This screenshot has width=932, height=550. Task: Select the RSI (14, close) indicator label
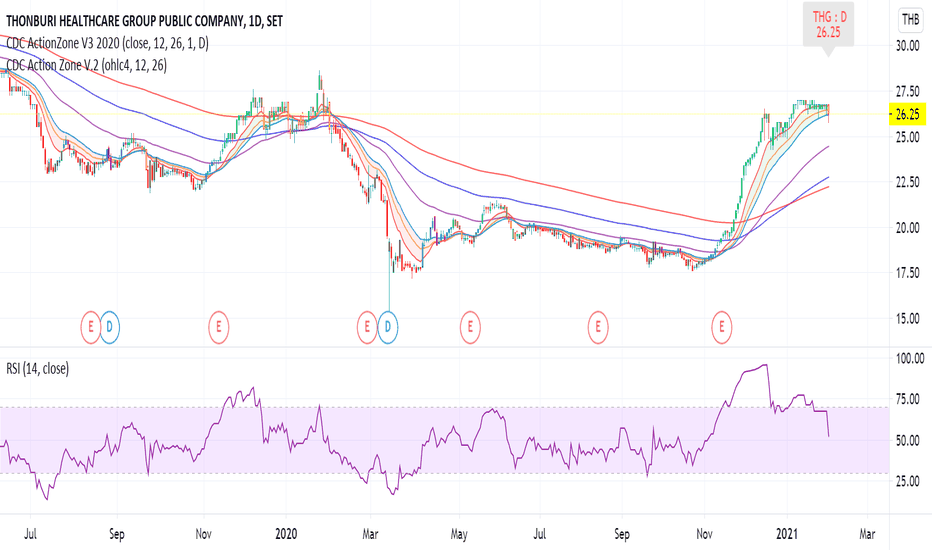[x=37, y=369]
